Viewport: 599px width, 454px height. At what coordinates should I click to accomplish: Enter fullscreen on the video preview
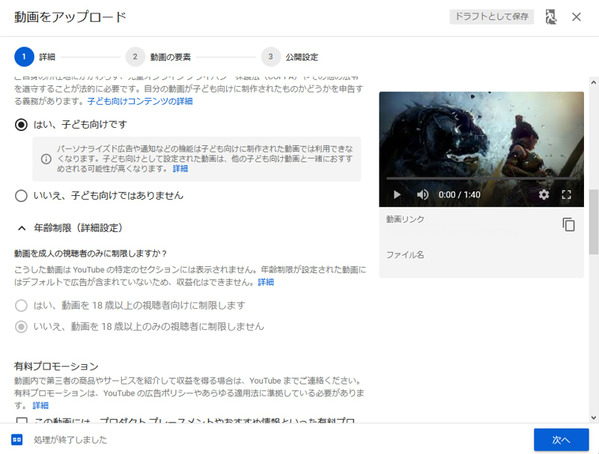point(567,195)
